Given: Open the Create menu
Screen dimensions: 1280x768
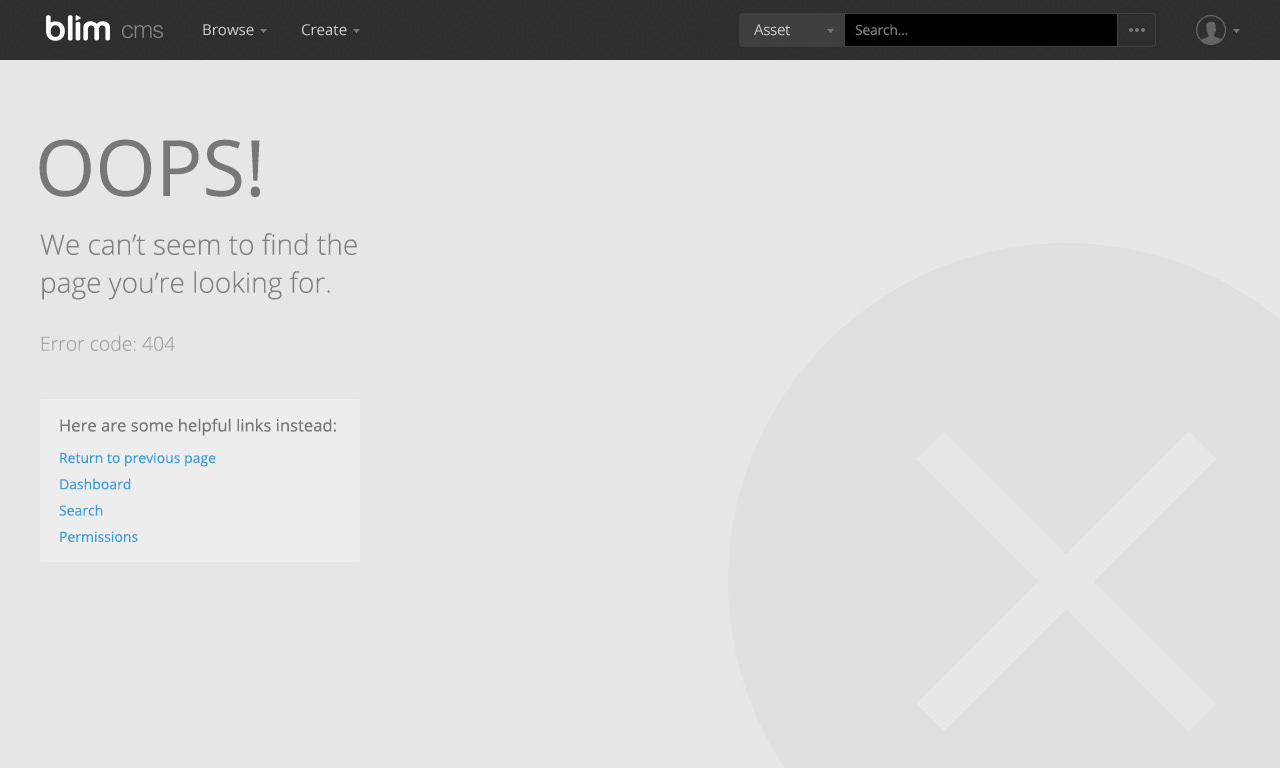Looking at the screenshot, I should (x=330, y=30).
